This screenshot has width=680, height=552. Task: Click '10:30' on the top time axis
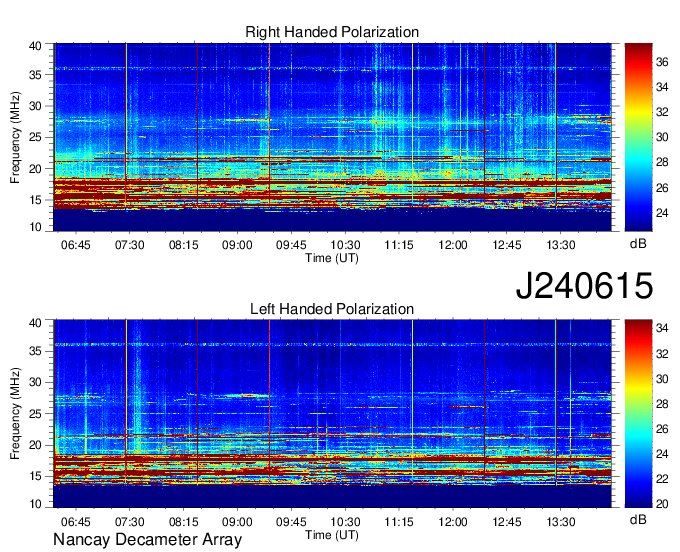tap(345, 245)
